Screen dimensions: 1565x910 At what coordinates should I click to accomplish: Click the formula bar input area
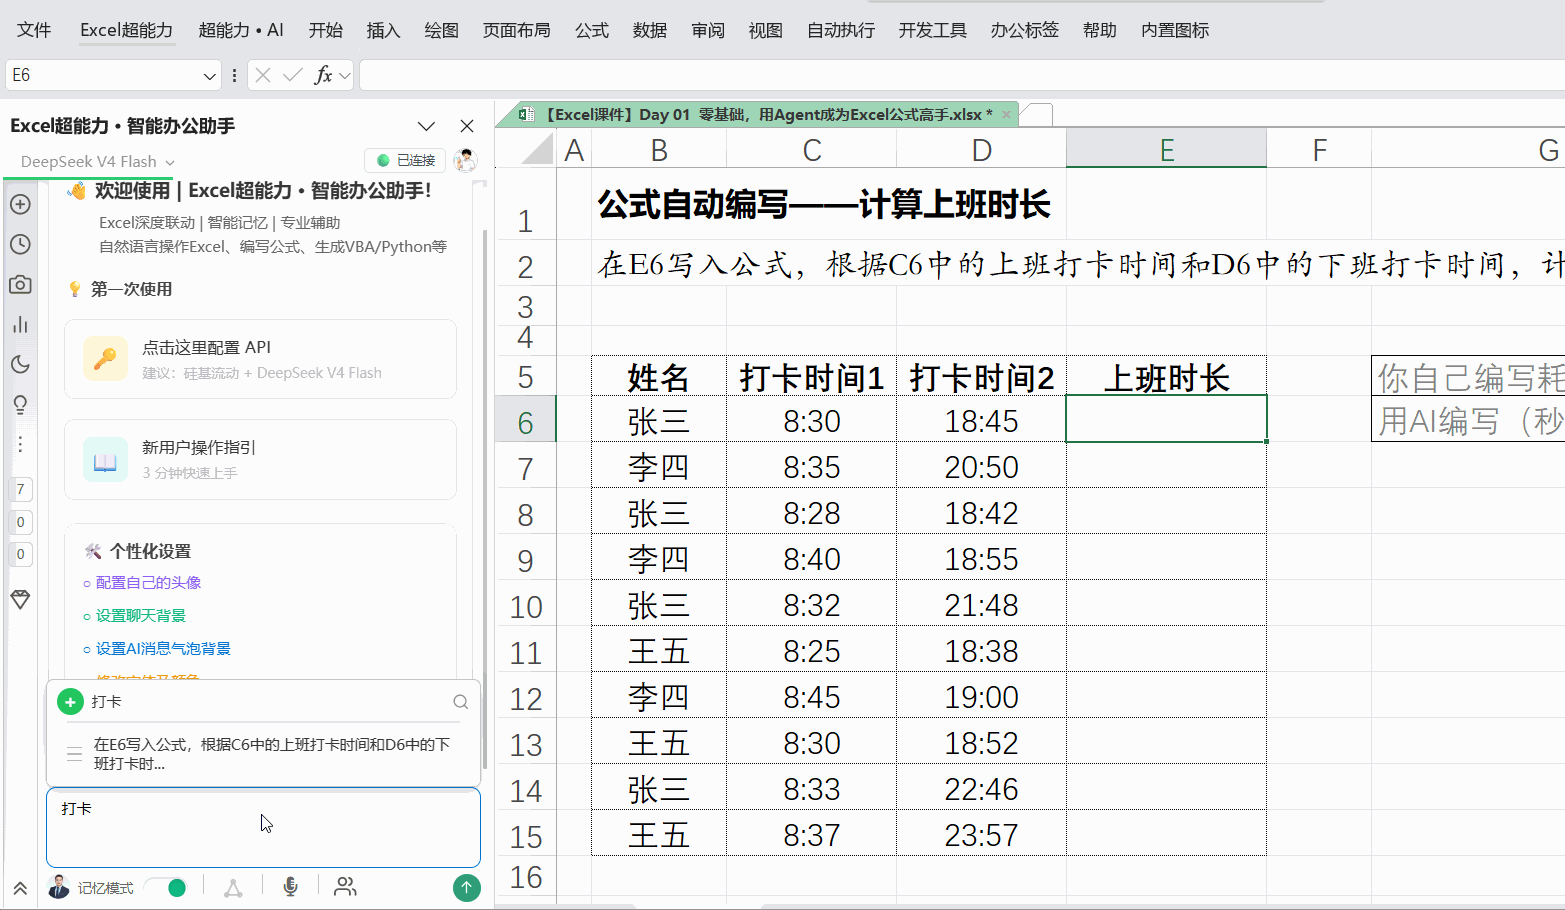(x=962, y=75)
